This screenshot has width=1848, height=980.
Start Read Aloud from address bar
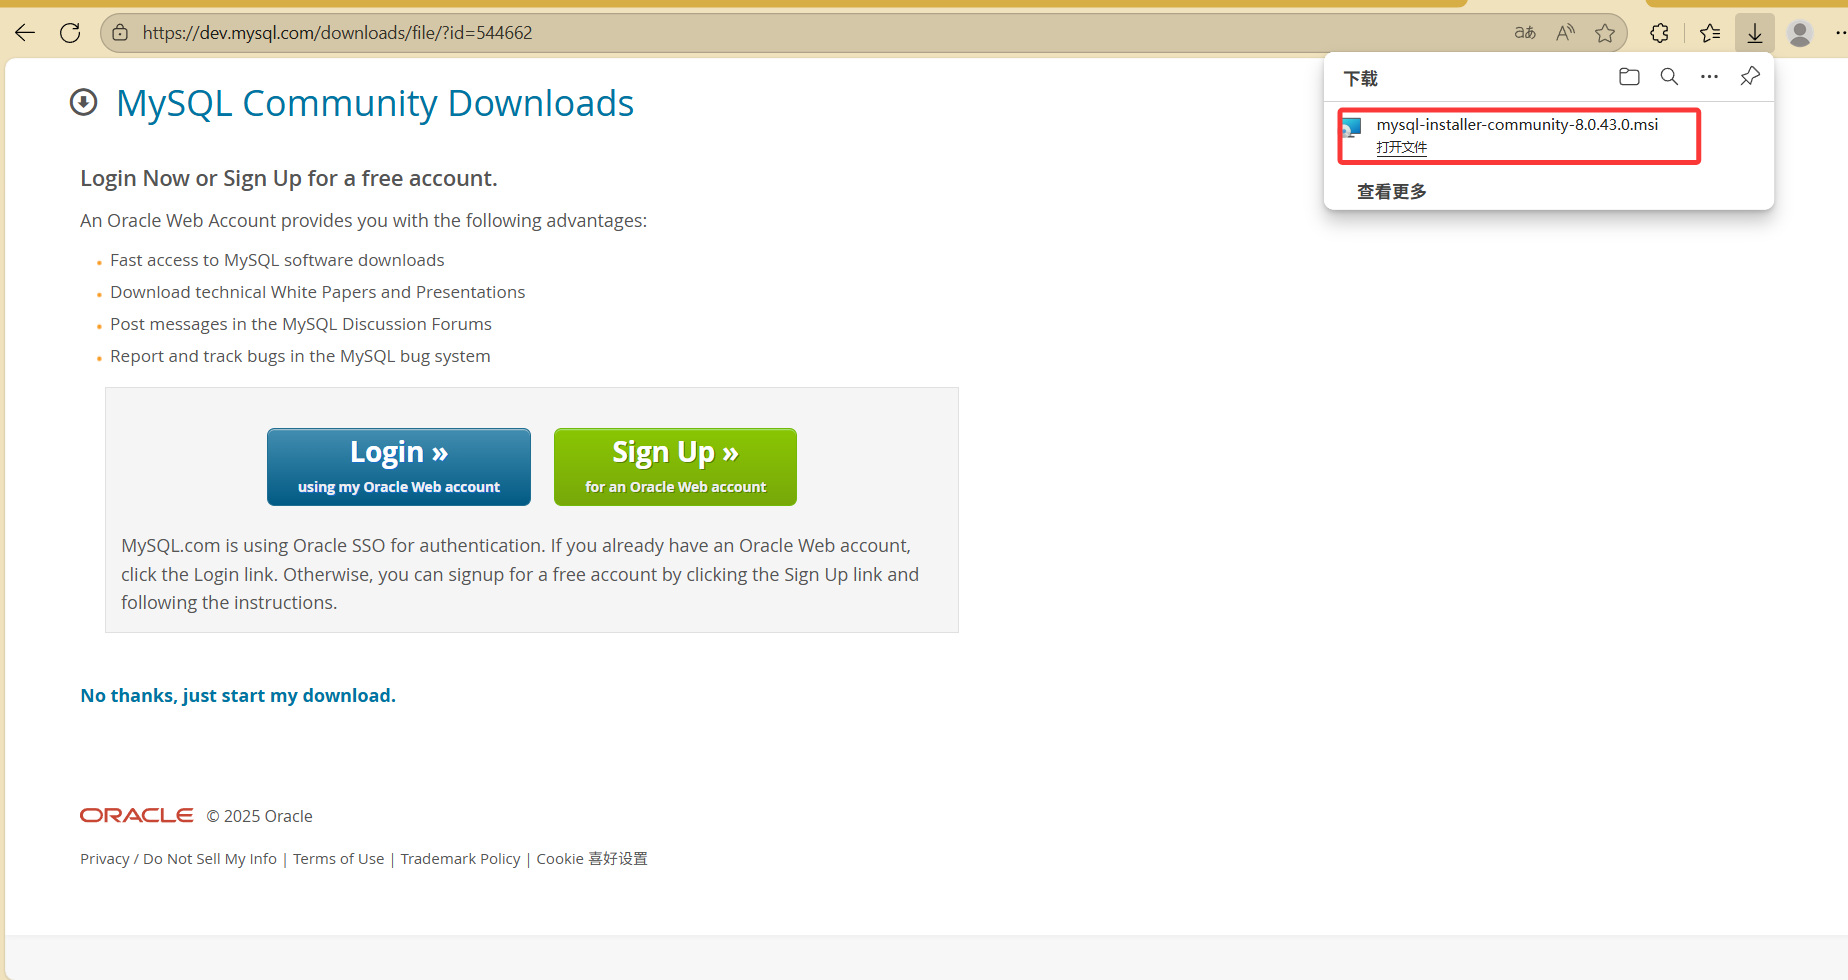[1566, 33]
